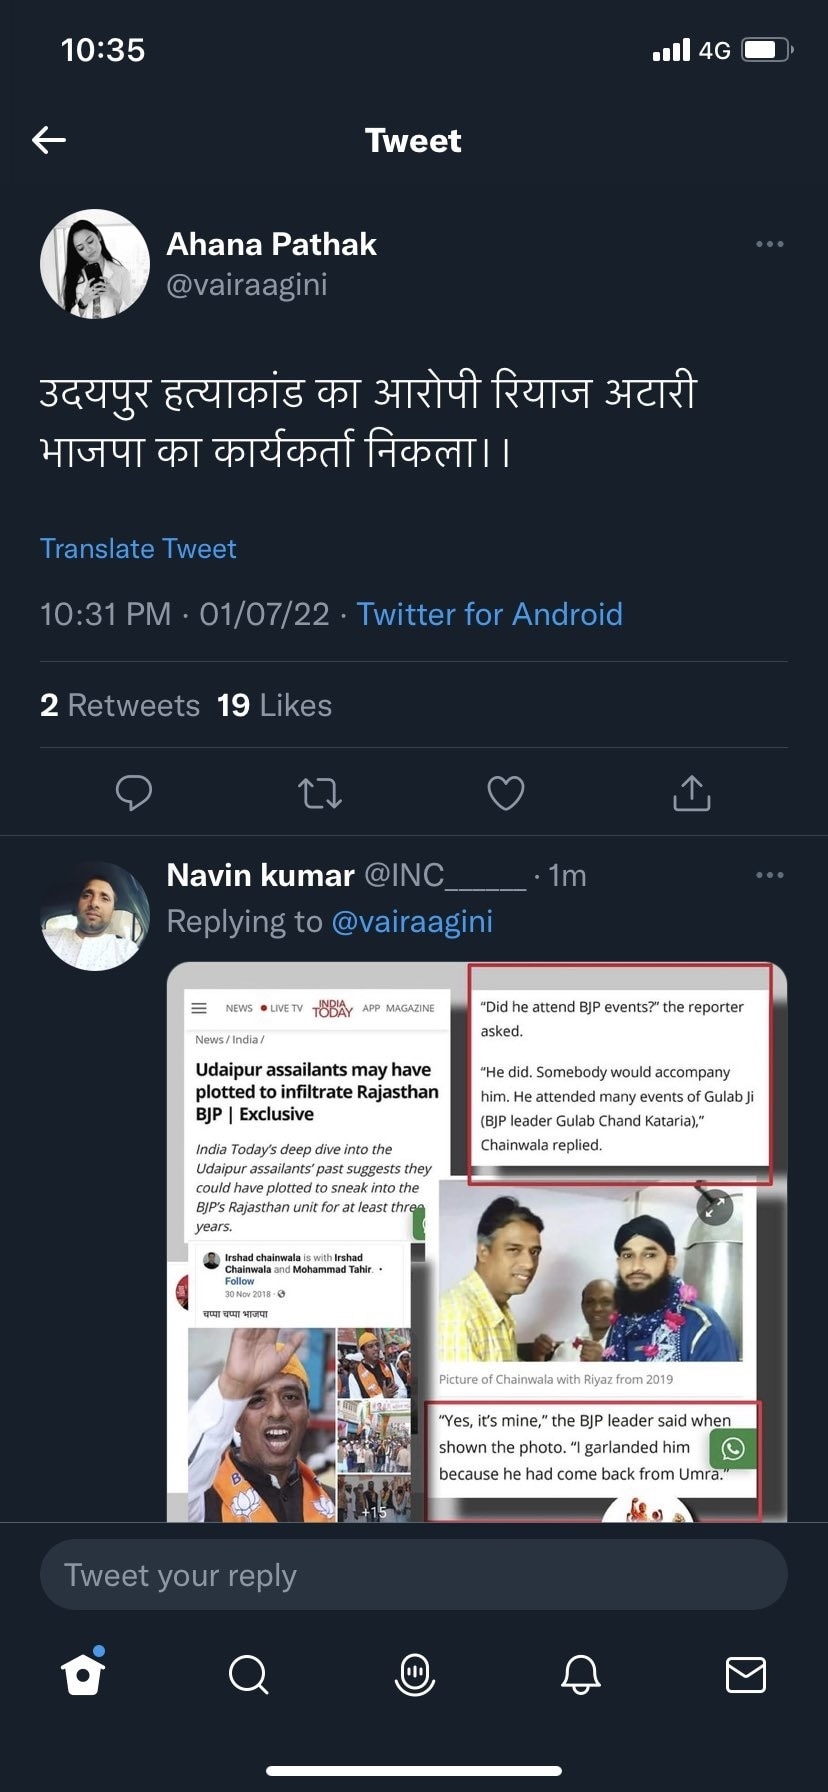Open more options for Ahana Pathak's tweet

click(x=769, y=244)
